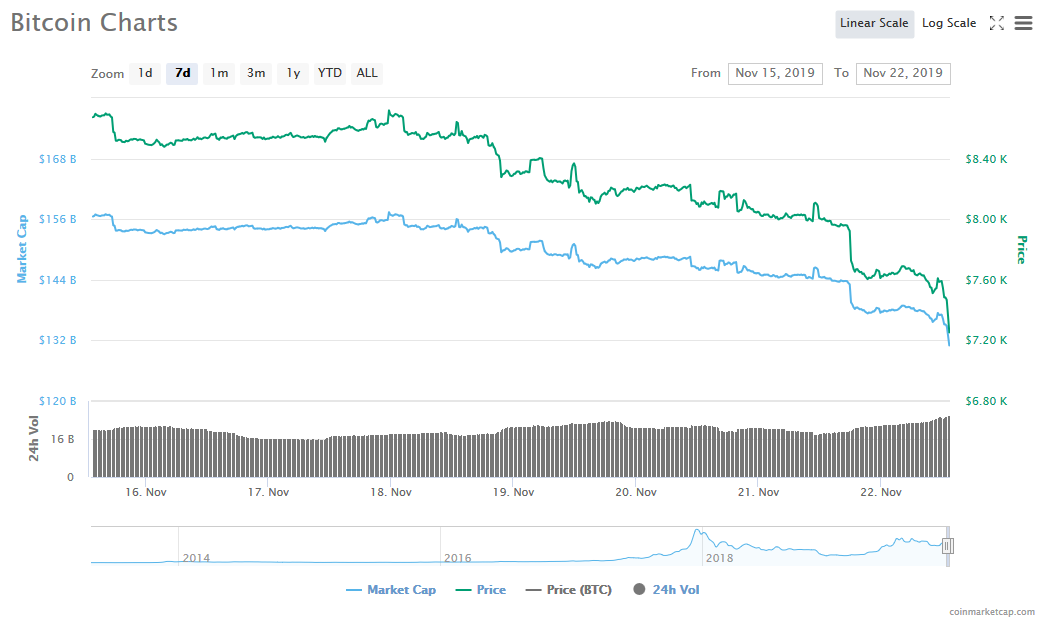Set zoom to 1m
1045x620 pixels.
(x=219, y=73)
